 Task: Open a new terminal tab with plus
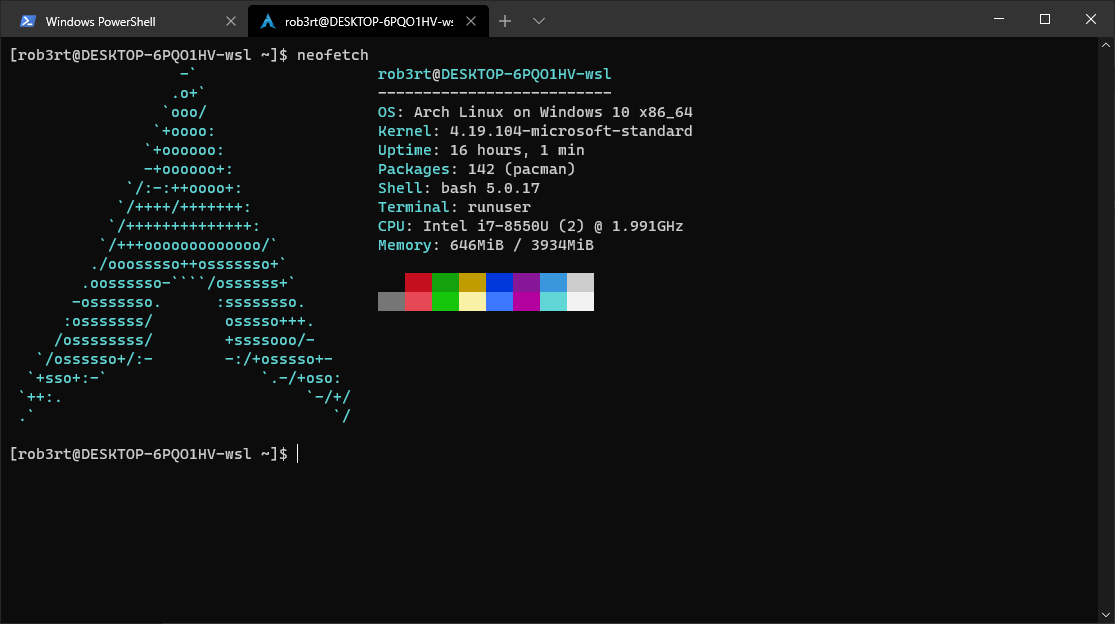point(505,21)
